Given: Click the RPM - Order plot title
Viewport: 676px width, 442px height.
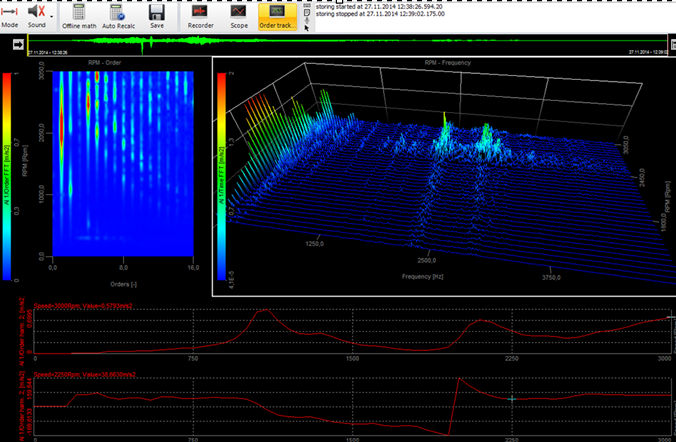Looking at the screenshot, I should (104, 63).
